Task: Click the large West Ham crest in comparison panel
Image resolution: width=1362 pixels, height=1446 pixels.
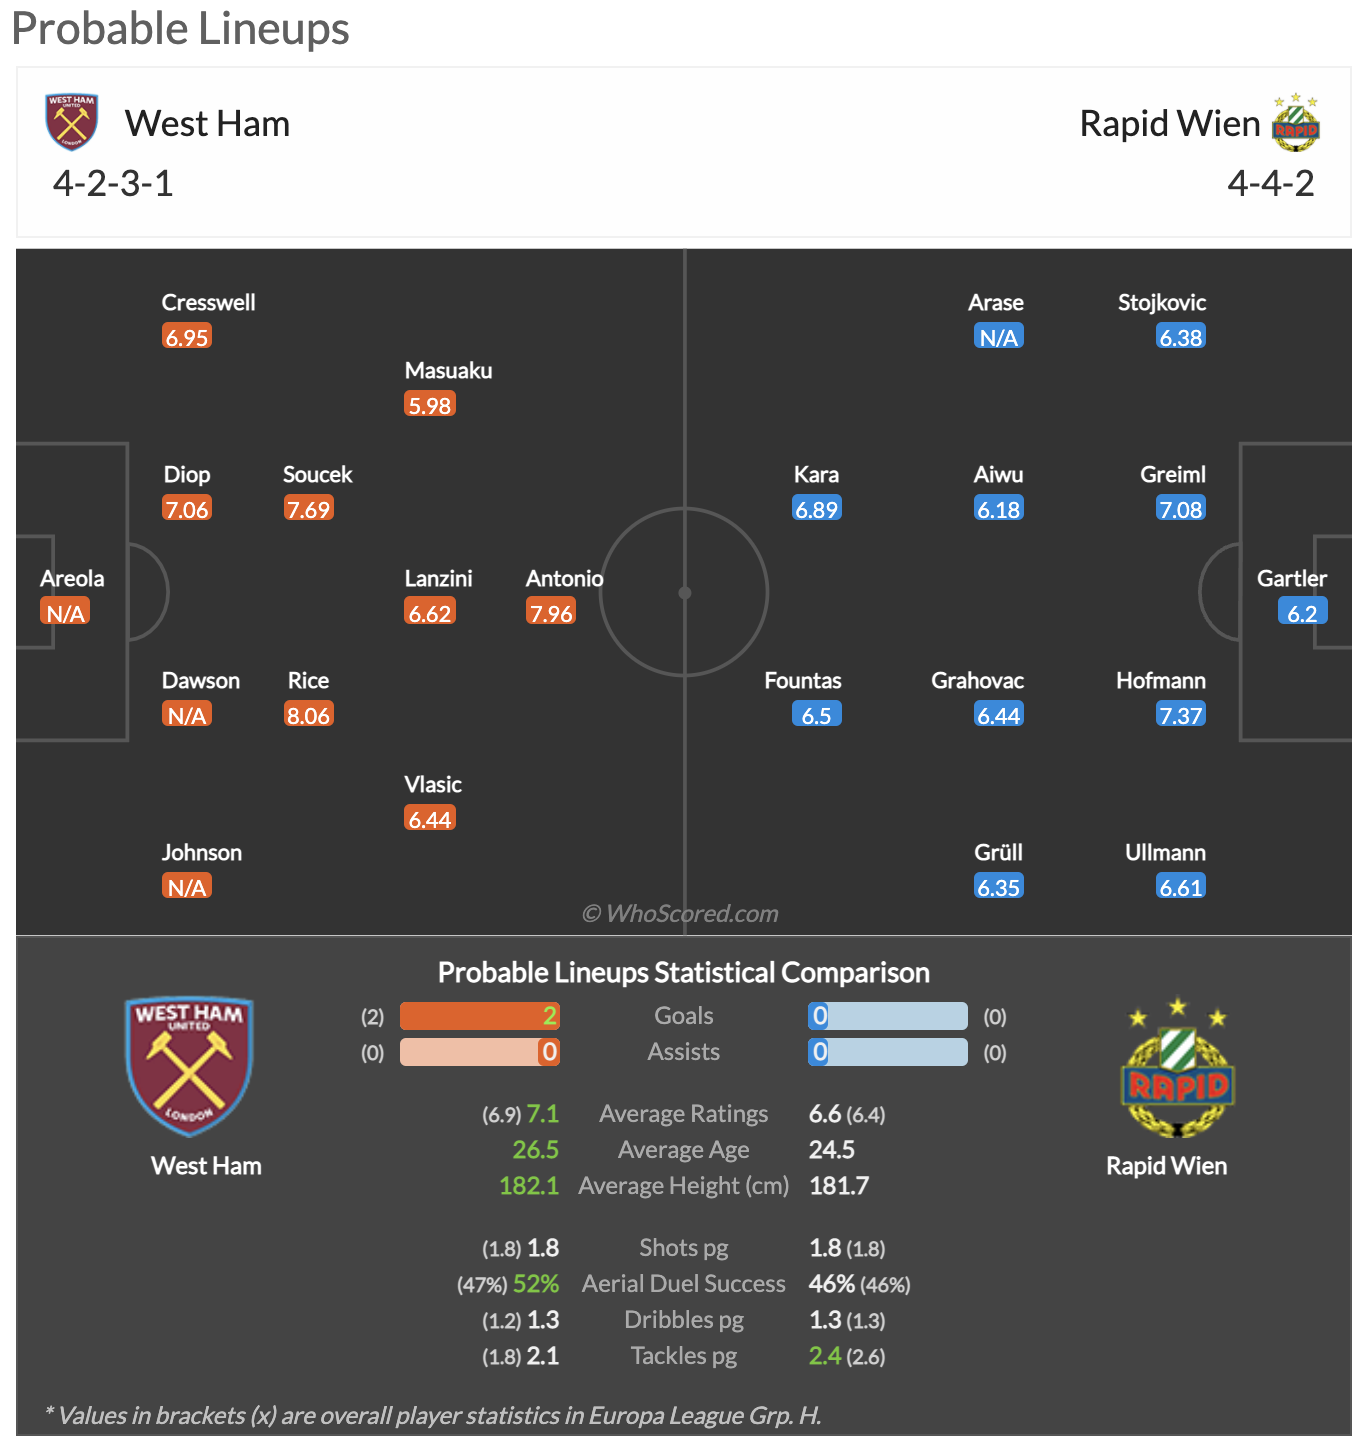Action: [189, 1066]
